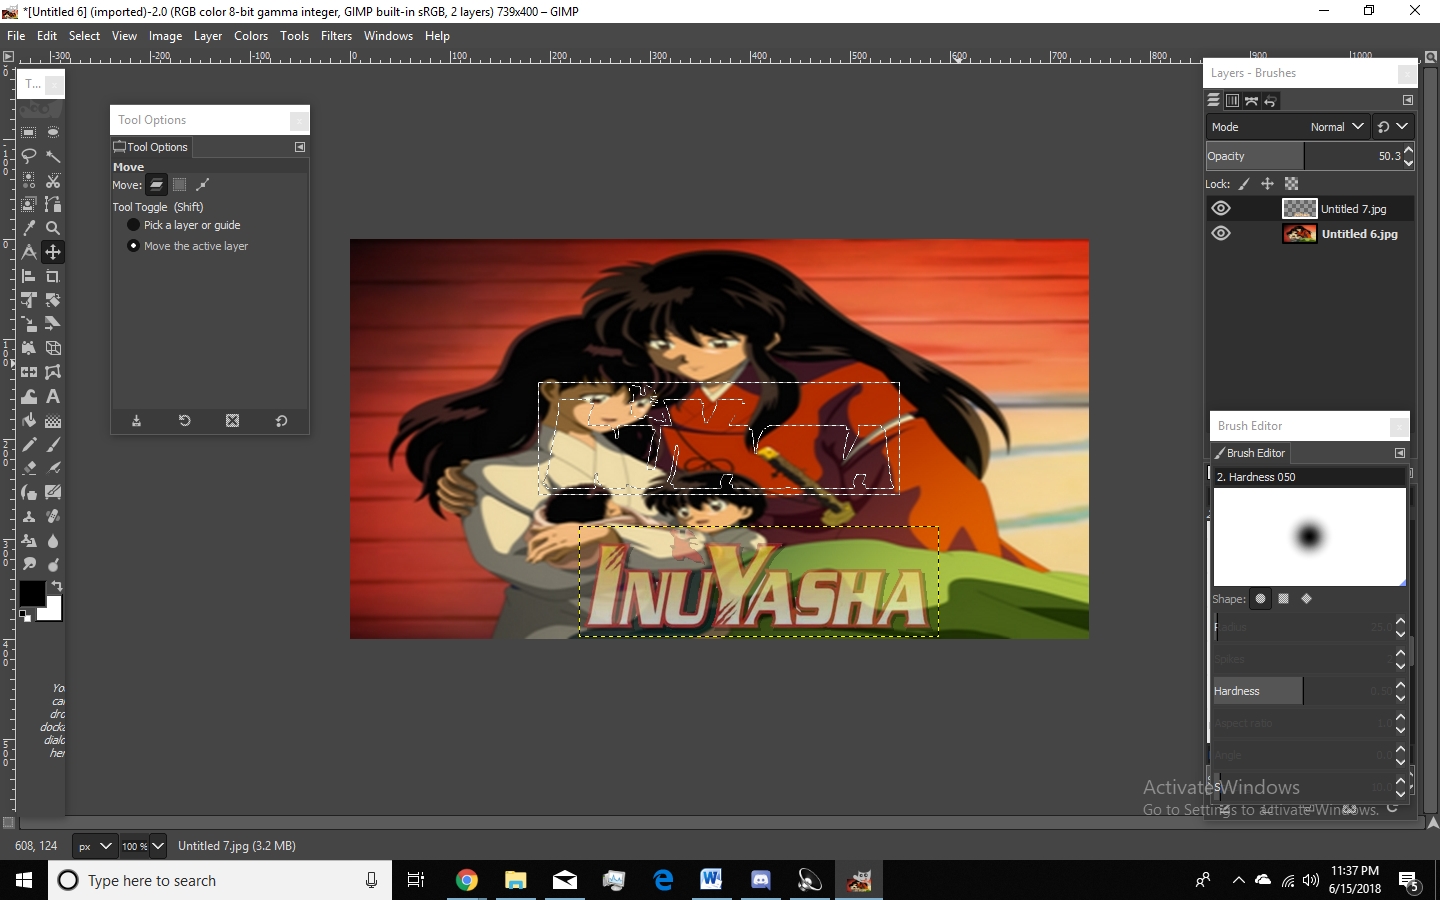Set Move target to layer
The height and width of the screenshot is (900, 1440).
tap(157, 184)
